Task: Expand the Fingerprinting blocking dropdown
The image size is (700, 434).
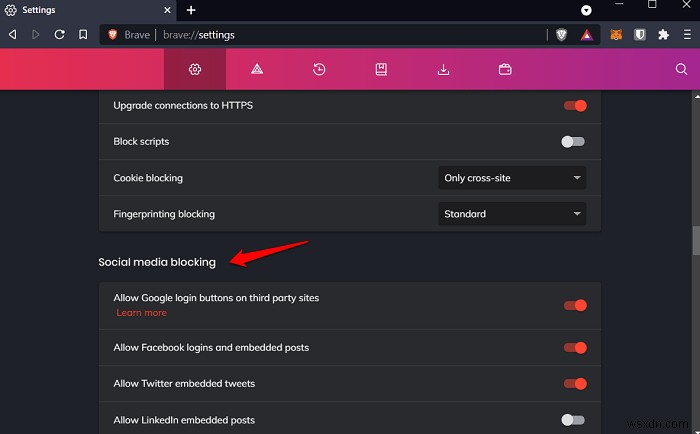Action: [513, 214]
